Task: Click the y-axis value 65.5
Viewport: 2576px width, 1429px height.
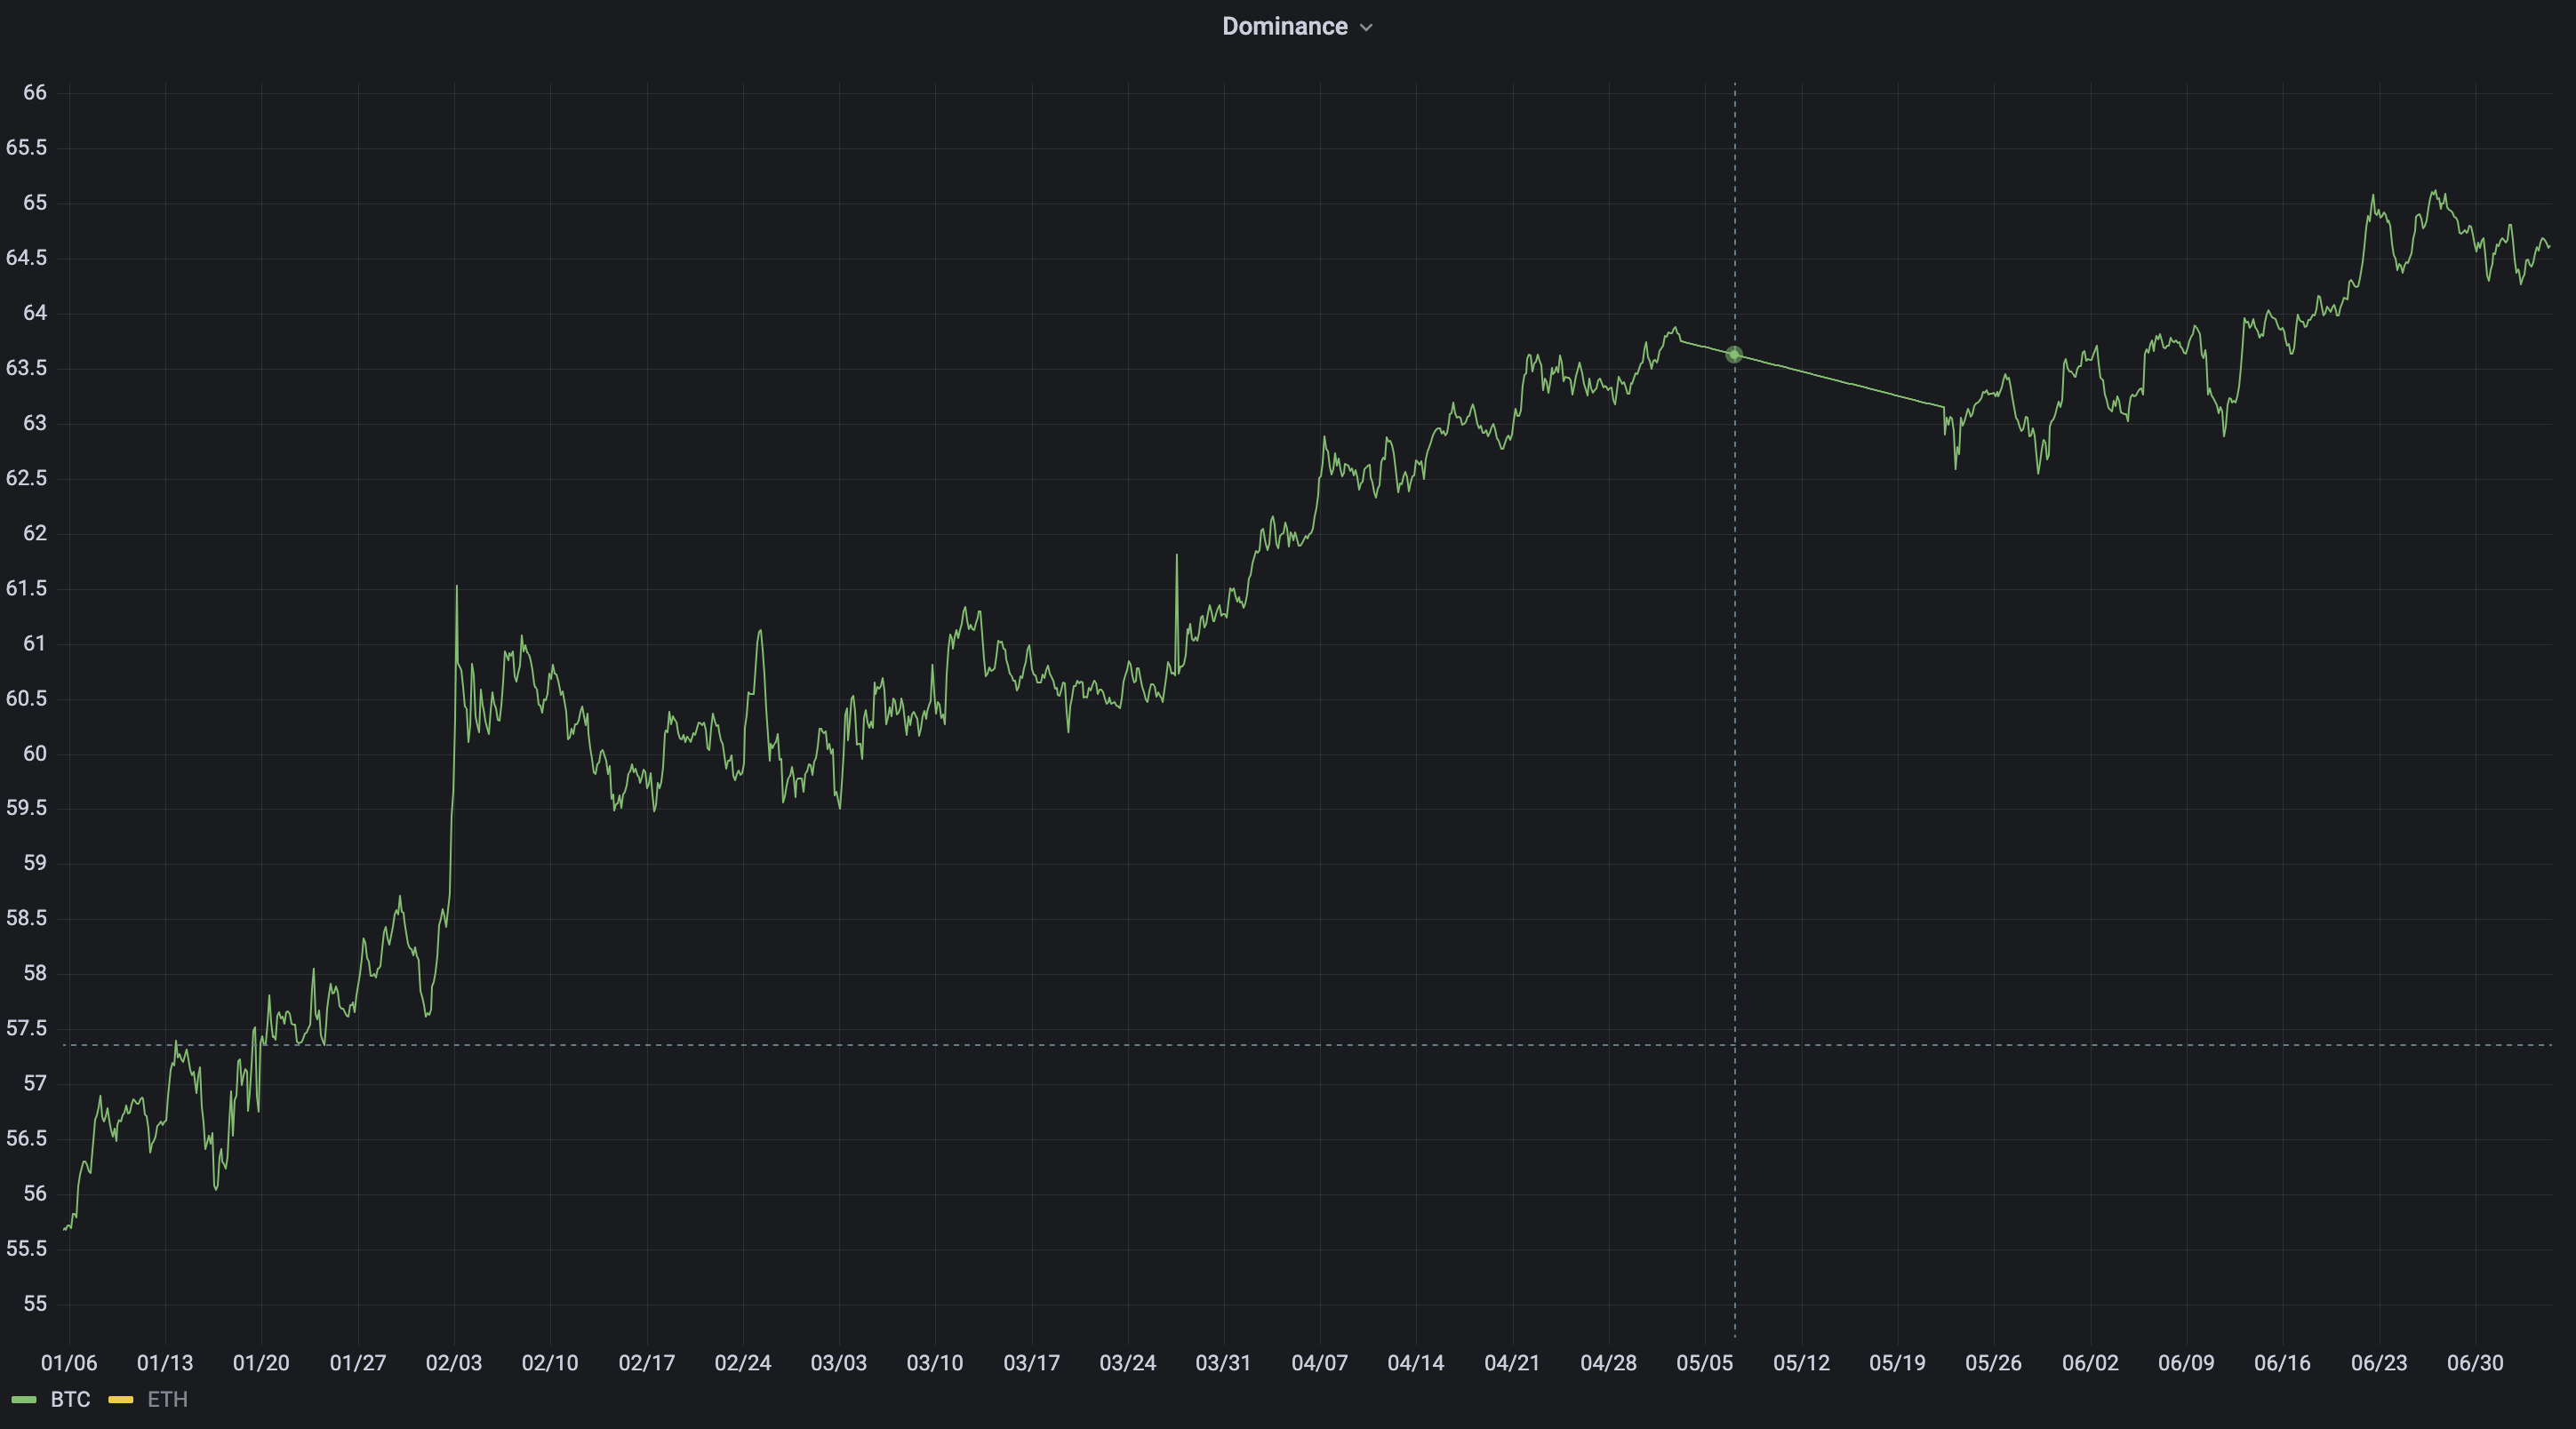Action: [27, 148]
